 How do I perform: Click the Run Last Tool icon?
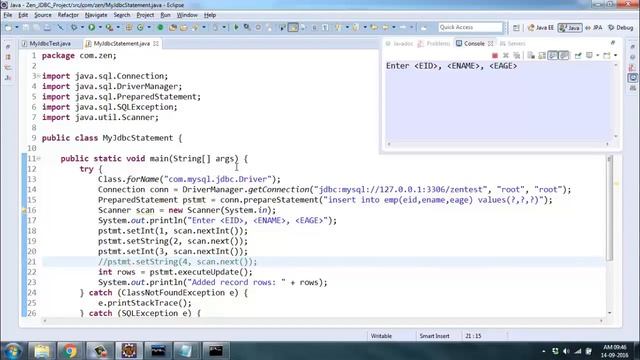click(x=109, y=27)
